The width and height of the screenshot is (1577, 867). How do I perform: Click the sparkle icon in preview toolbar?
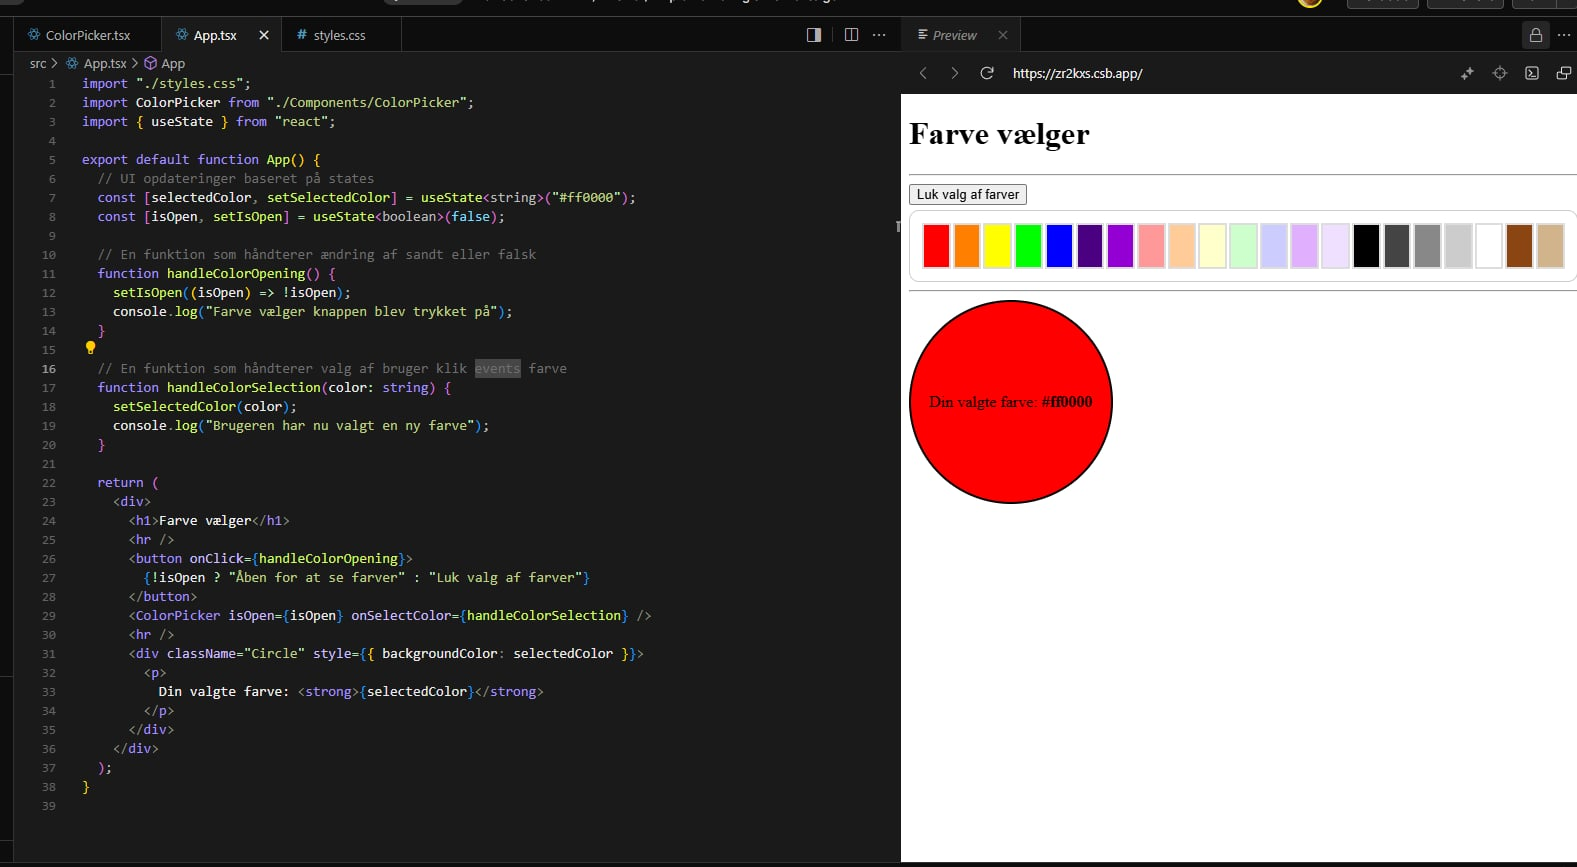pos(1467,73)
